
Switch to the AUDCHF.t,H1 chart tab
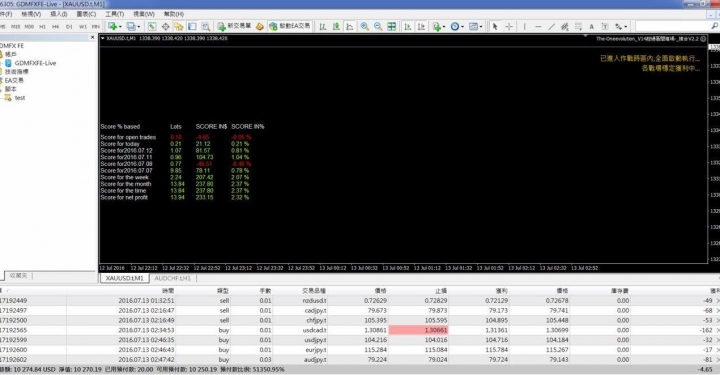173,278
